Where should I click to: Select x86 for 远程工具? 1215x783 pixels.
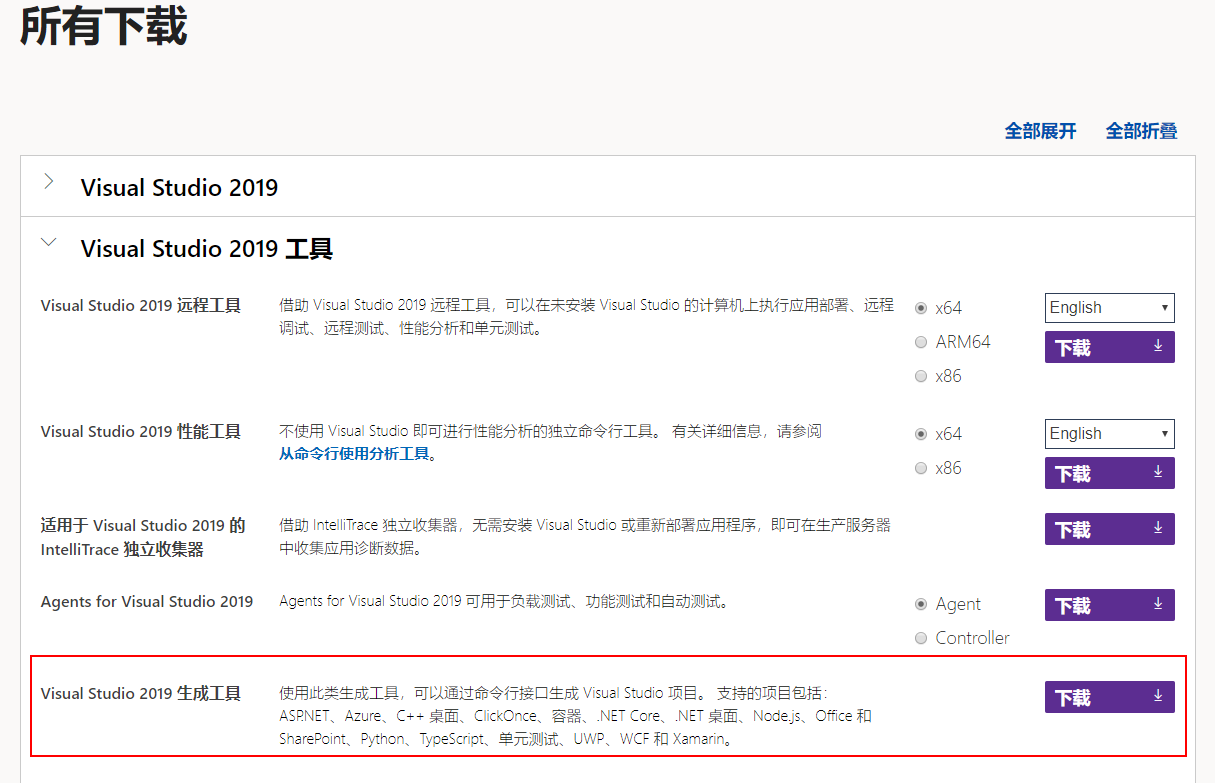(921, 376)
